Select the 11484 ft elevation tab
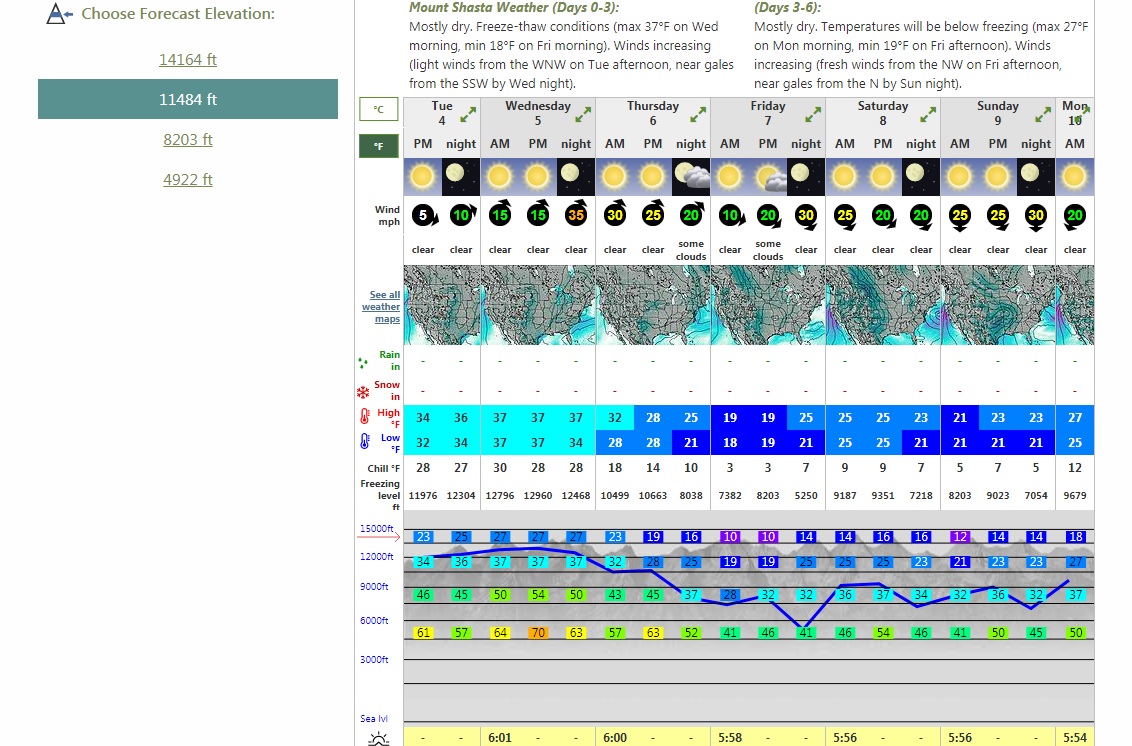1132x746 pixels. pyautogui.click(x=188, y=99)
